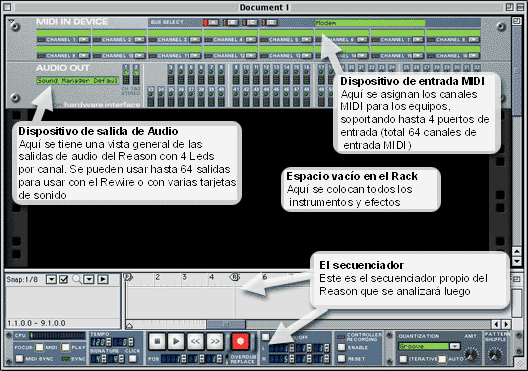The height and width of the screenshot is (371, 528).
Task: Click the sequencer scroll left arrow
Action: click(x=496, y=325)
